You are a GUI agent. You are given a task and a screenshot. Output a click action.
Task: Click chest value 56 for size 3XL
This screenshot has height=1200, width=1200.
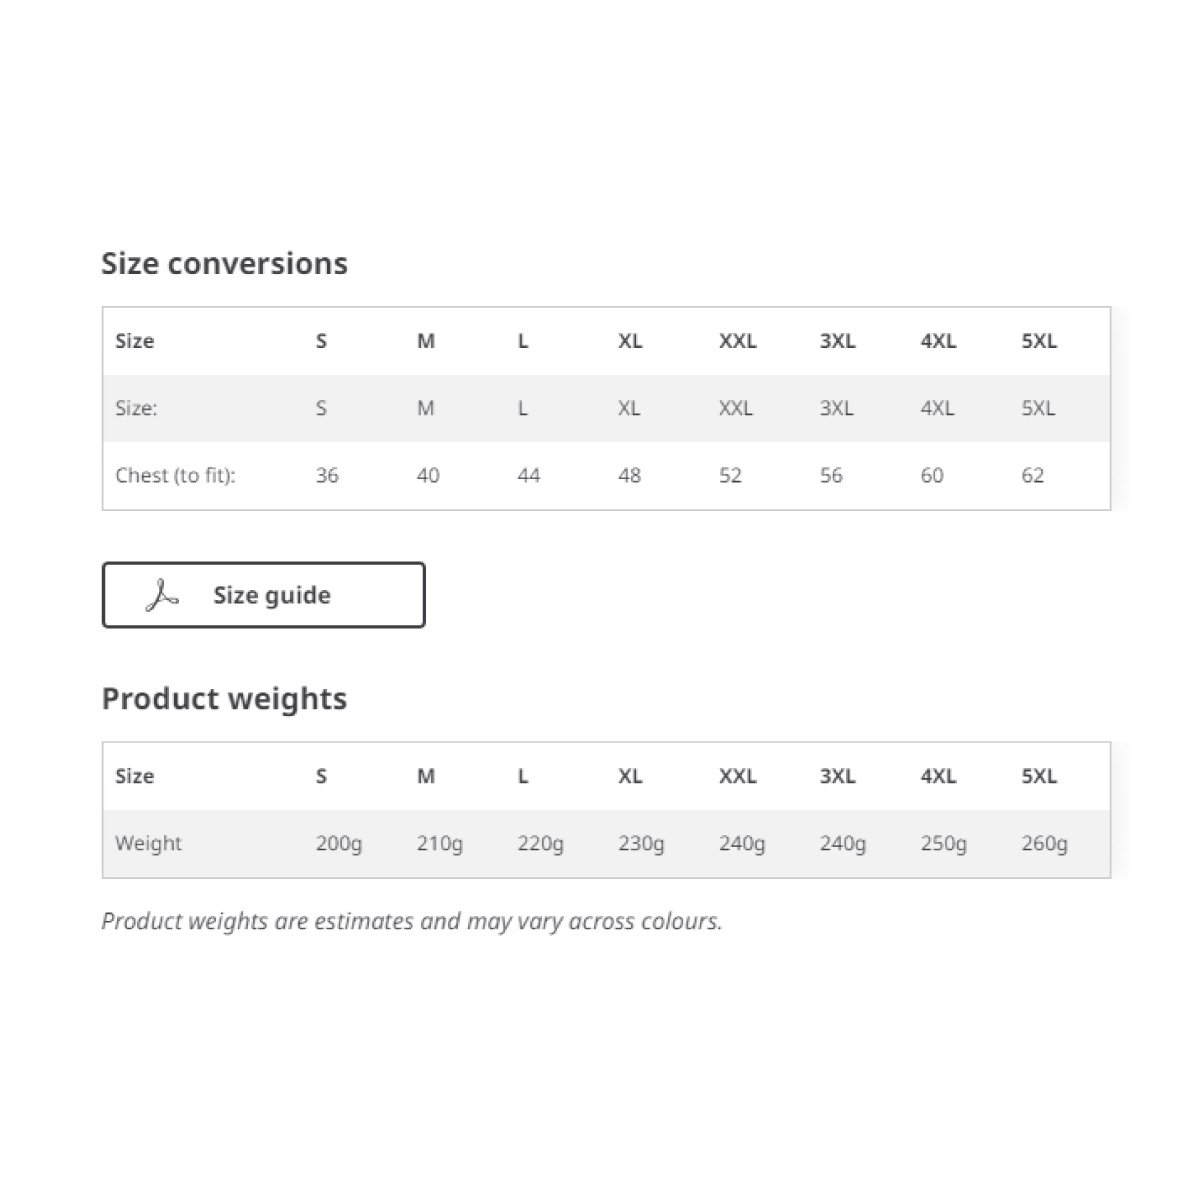(831, 475)
